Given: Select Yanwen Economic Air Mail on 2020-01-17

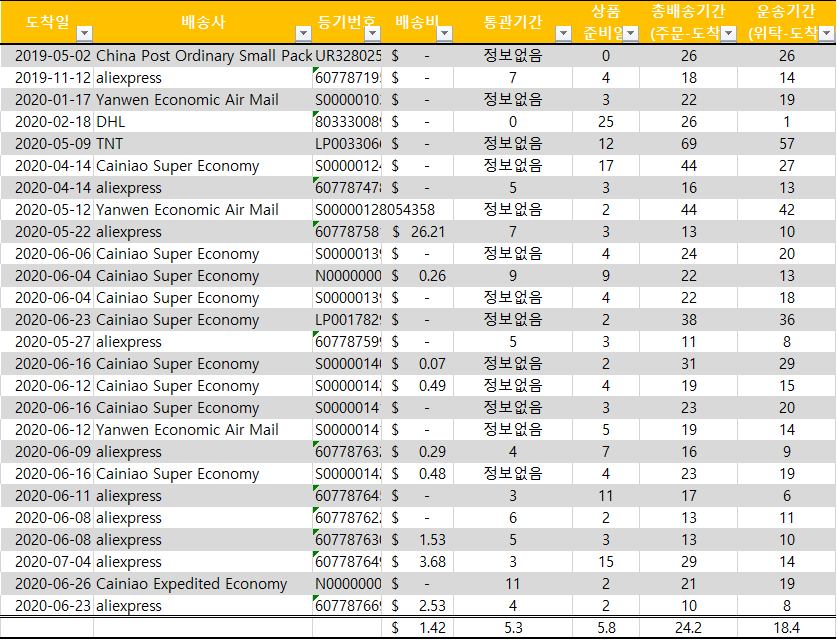Looking at the screenshot, I should click(x=203, y=100).
